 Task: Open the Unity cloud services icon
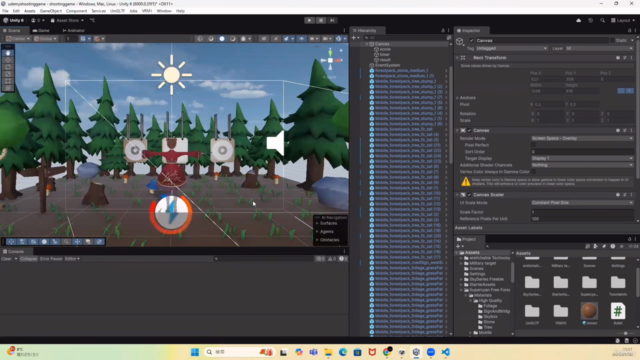[578, 20]
